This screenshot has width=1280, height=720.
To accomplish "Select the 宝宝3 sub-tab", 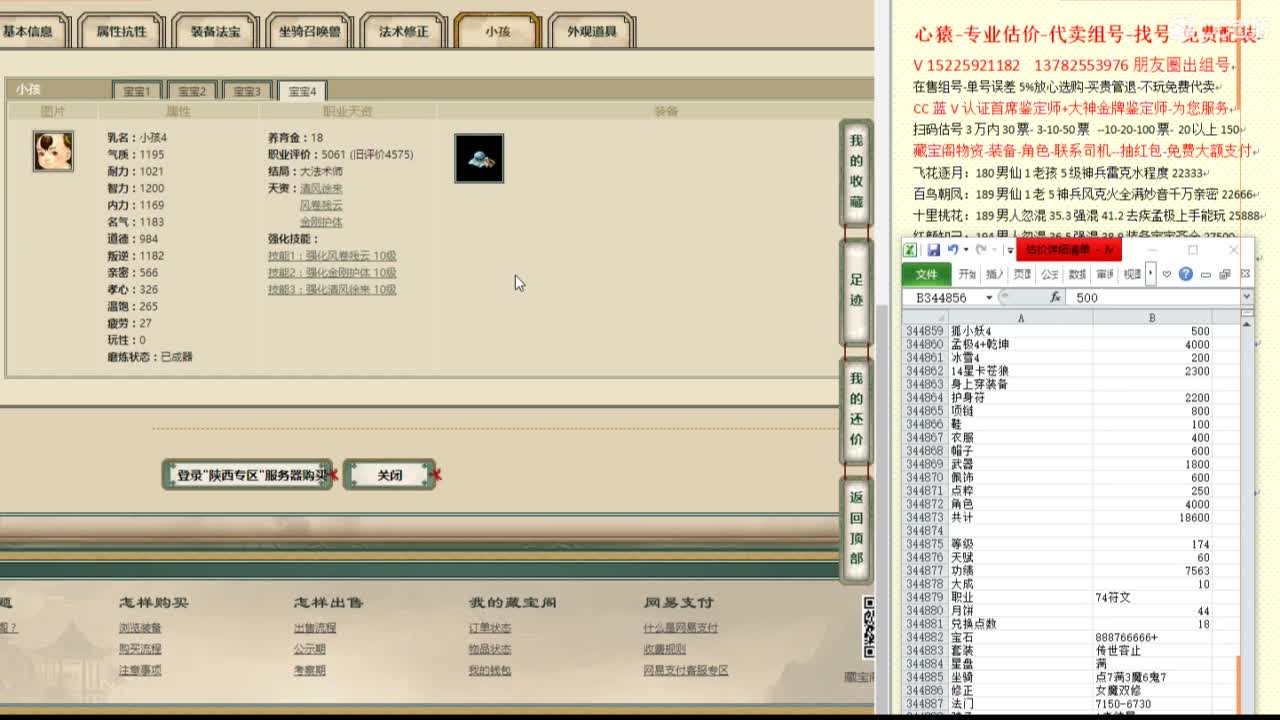I will click(x=247, y=90).
